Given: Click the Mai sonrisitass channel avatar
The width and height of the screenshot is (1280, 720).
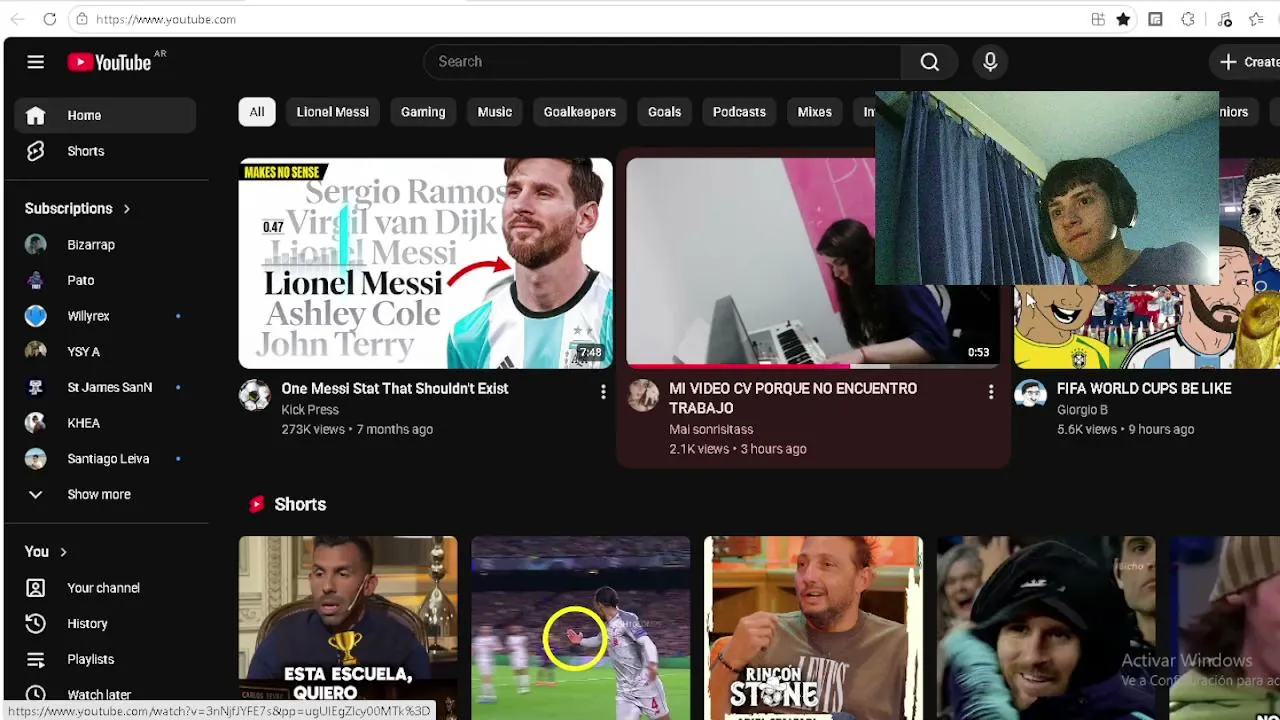Looking at the screenshot, I should pyautogui.click(x=643, y=395).
